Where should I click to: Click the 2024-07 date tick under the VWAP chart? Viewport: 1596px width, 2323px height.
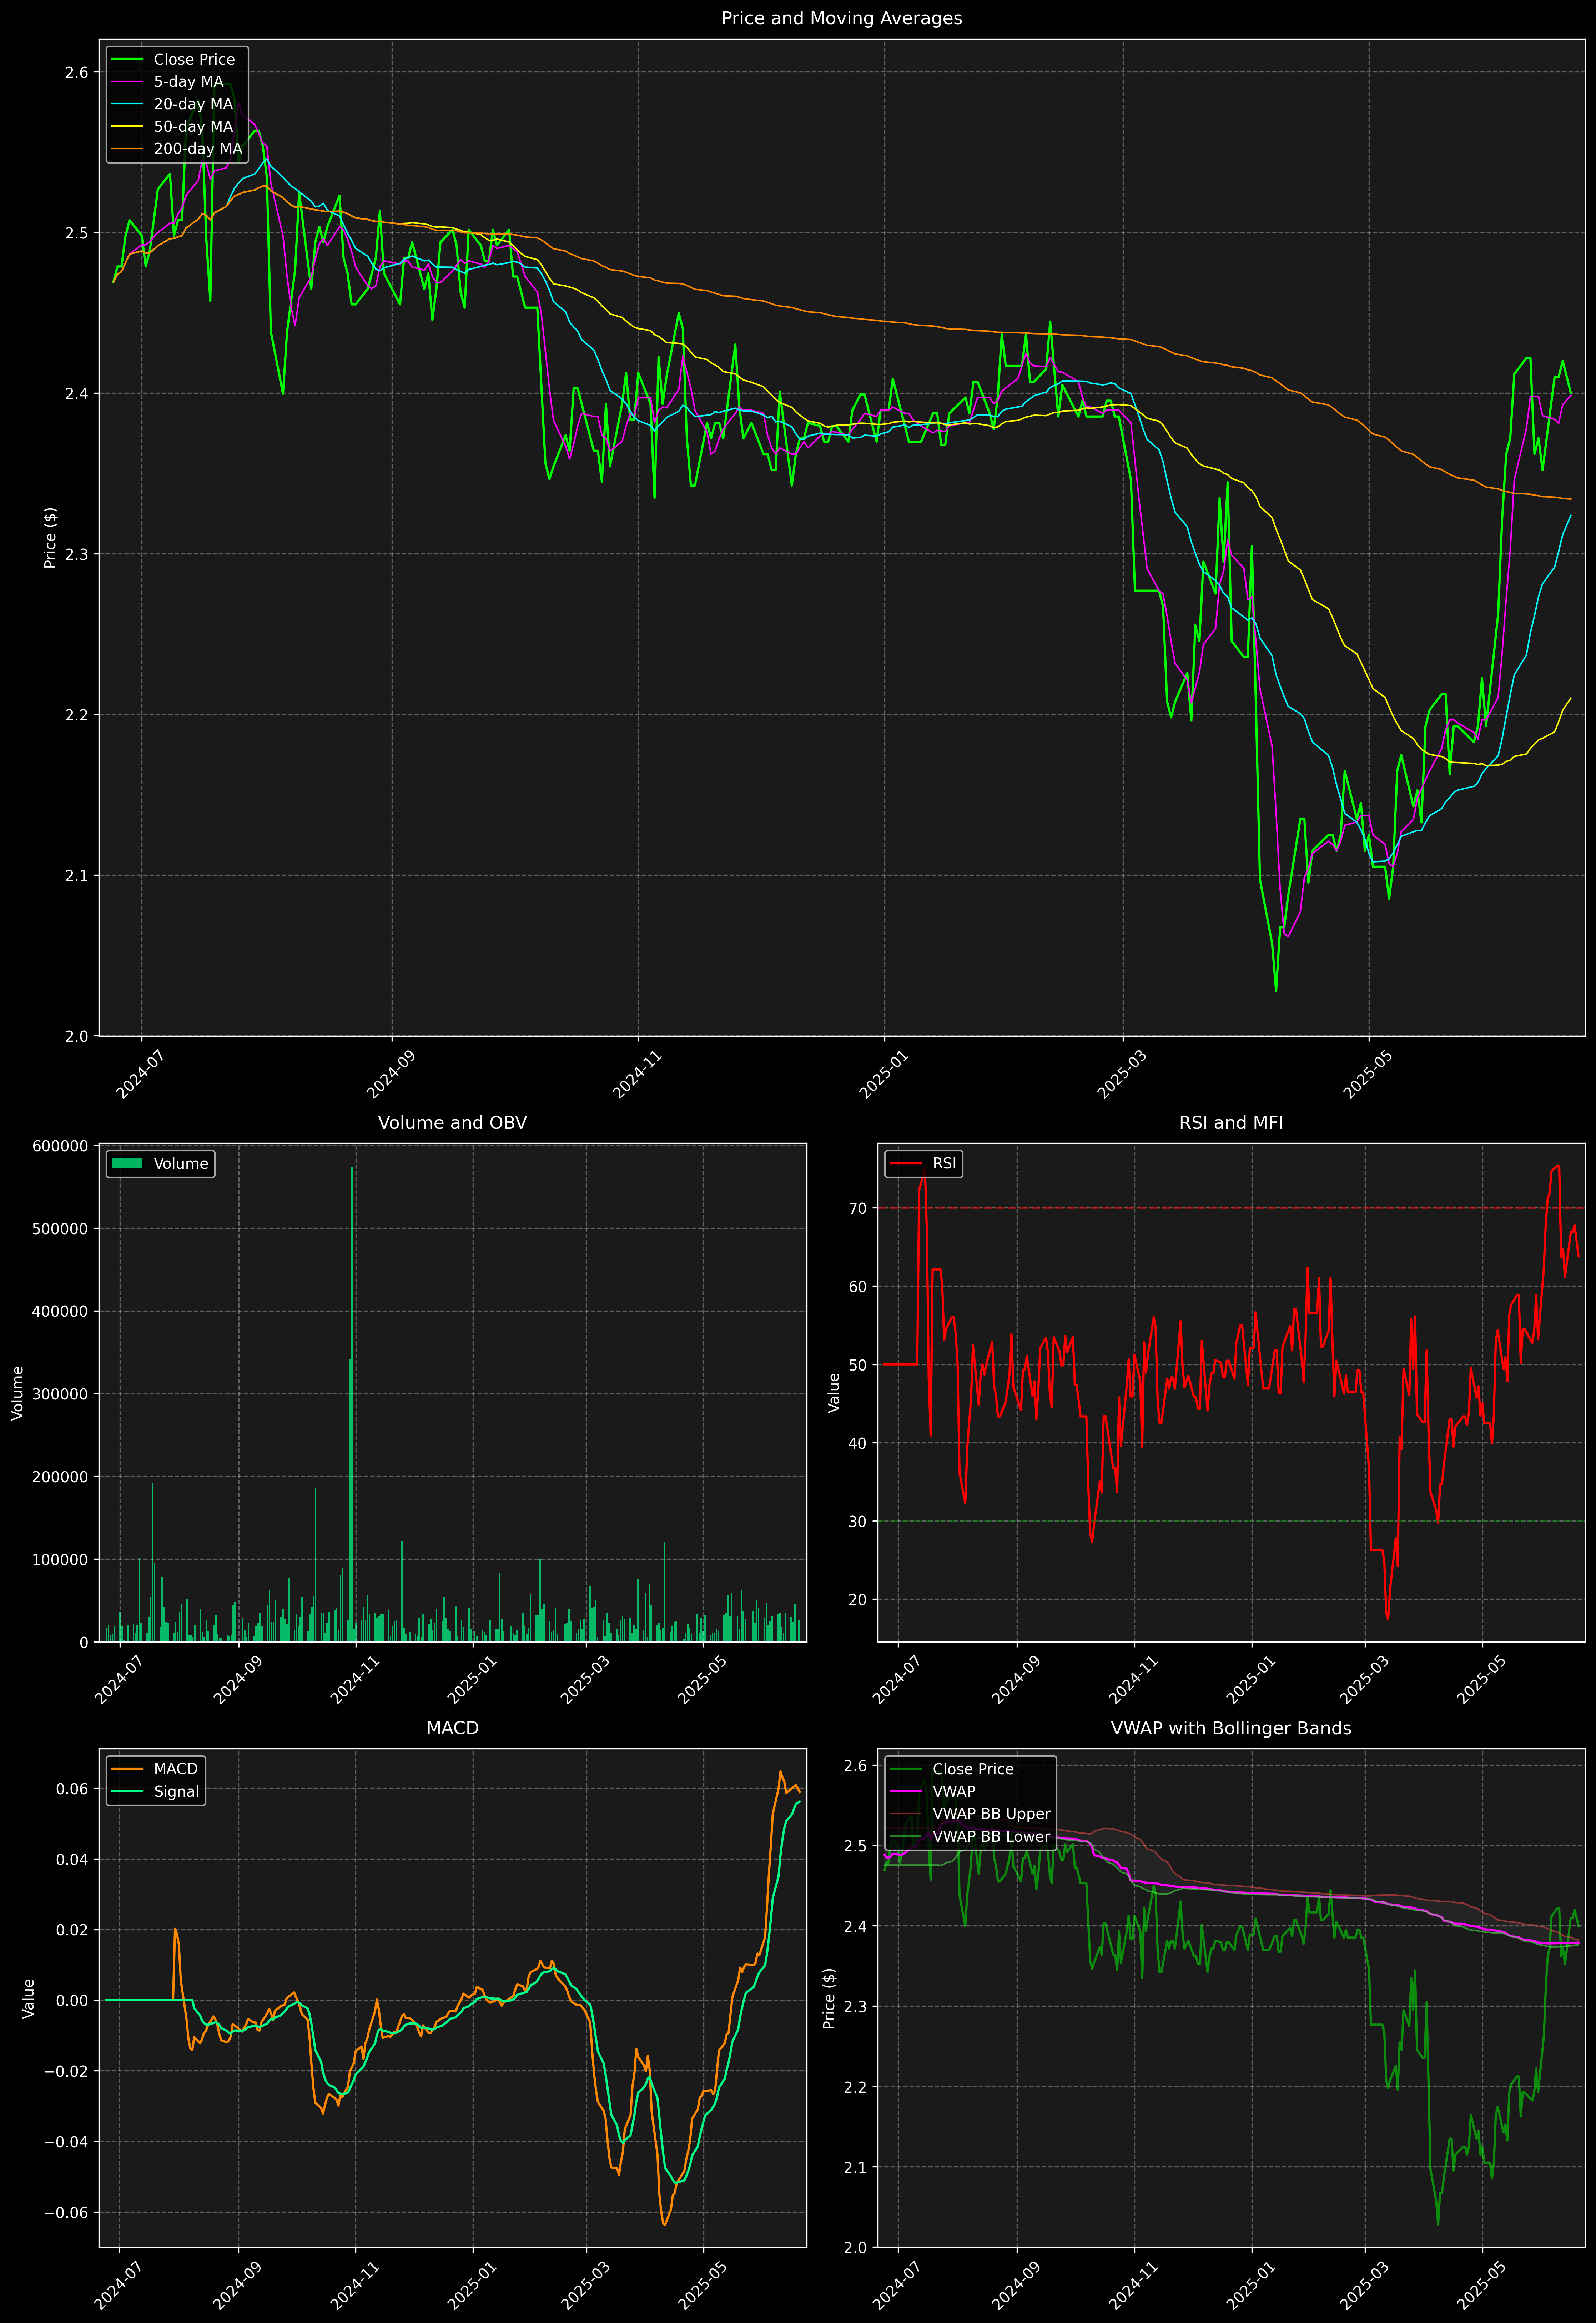coord(897,2285)
